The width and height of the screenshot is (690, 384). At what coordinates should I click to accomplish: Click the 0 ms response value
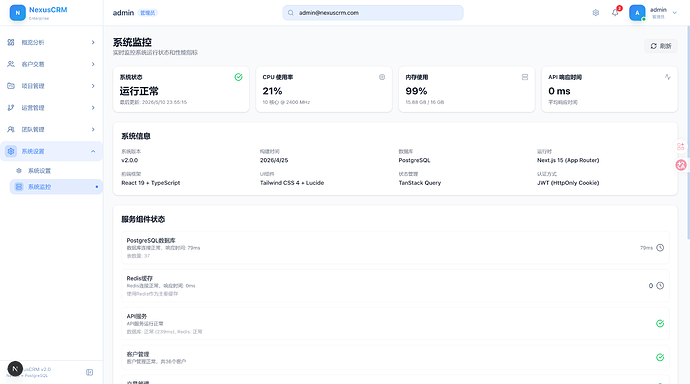pyautogui.click(x=559, y=91)
